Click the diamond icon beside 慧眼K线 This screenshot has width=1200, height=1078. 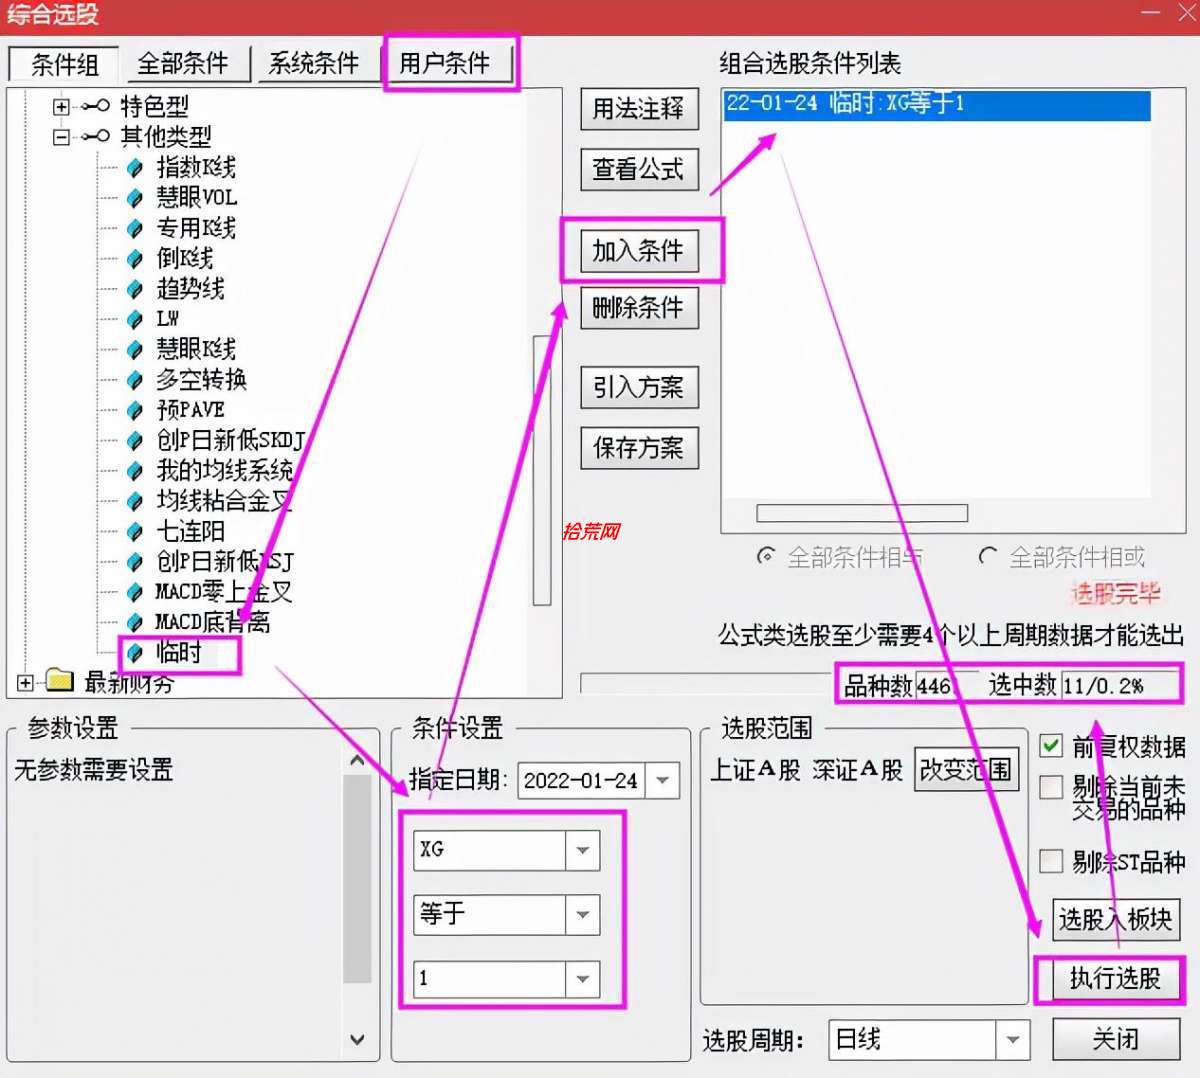(x=135, y=350)
